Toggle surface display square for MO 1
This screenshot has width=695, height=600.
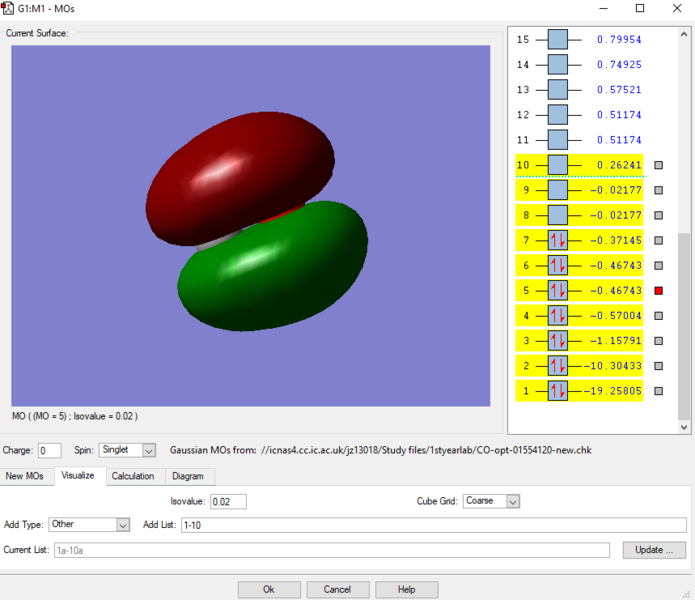pos(659,391)
